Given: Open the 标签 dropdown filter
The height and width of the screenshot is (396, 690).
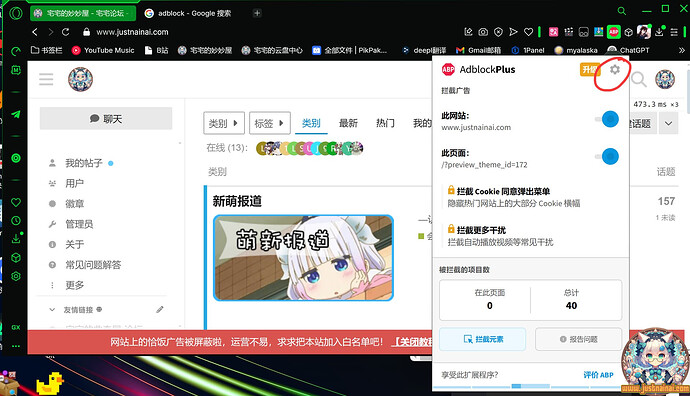Looking at the screenshot, I should pyautogui.click(x=270, y=123).
